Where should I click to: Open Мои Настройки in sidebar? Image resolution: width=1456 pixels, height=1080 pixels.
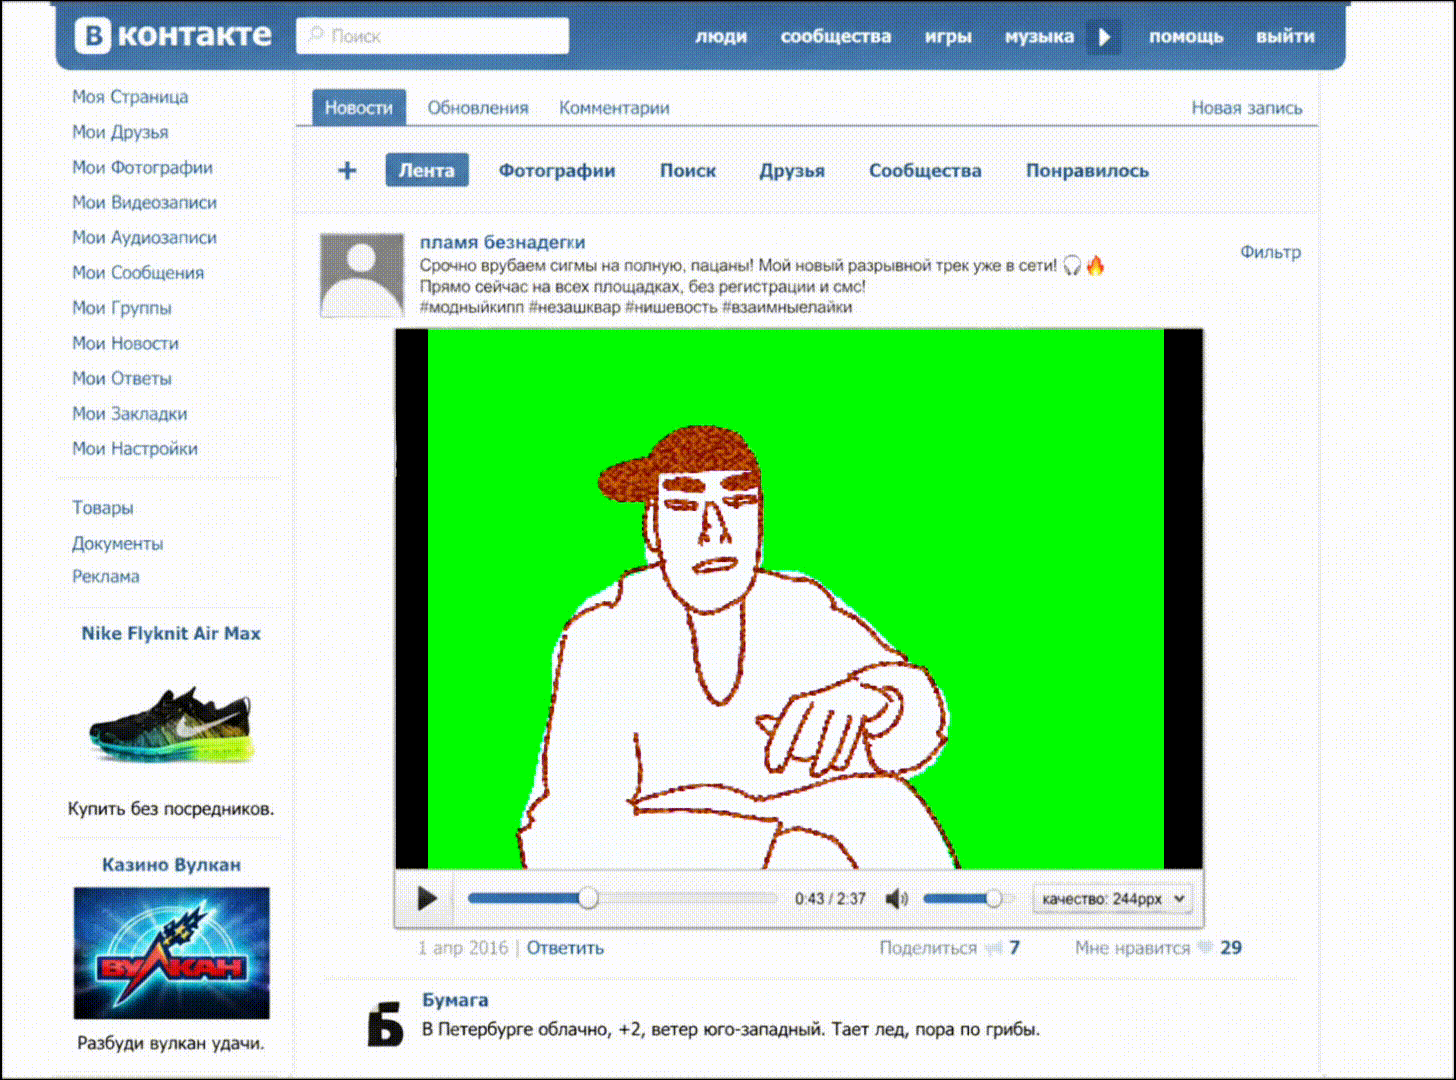click(135, 448)
